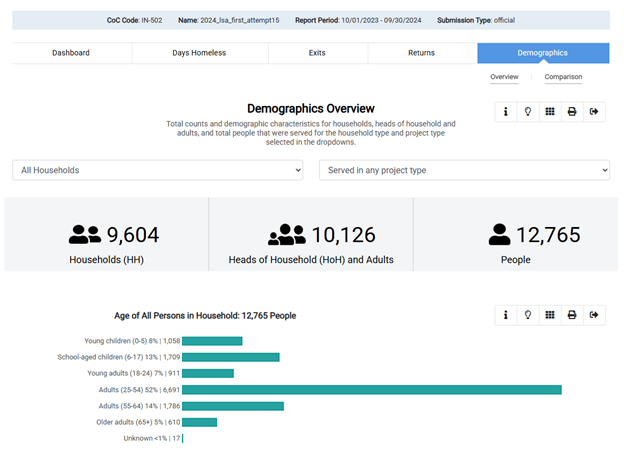This screenshot has width=624, height=460.
Task: Open table grid view for Demographics Overview
Action: 550,112
